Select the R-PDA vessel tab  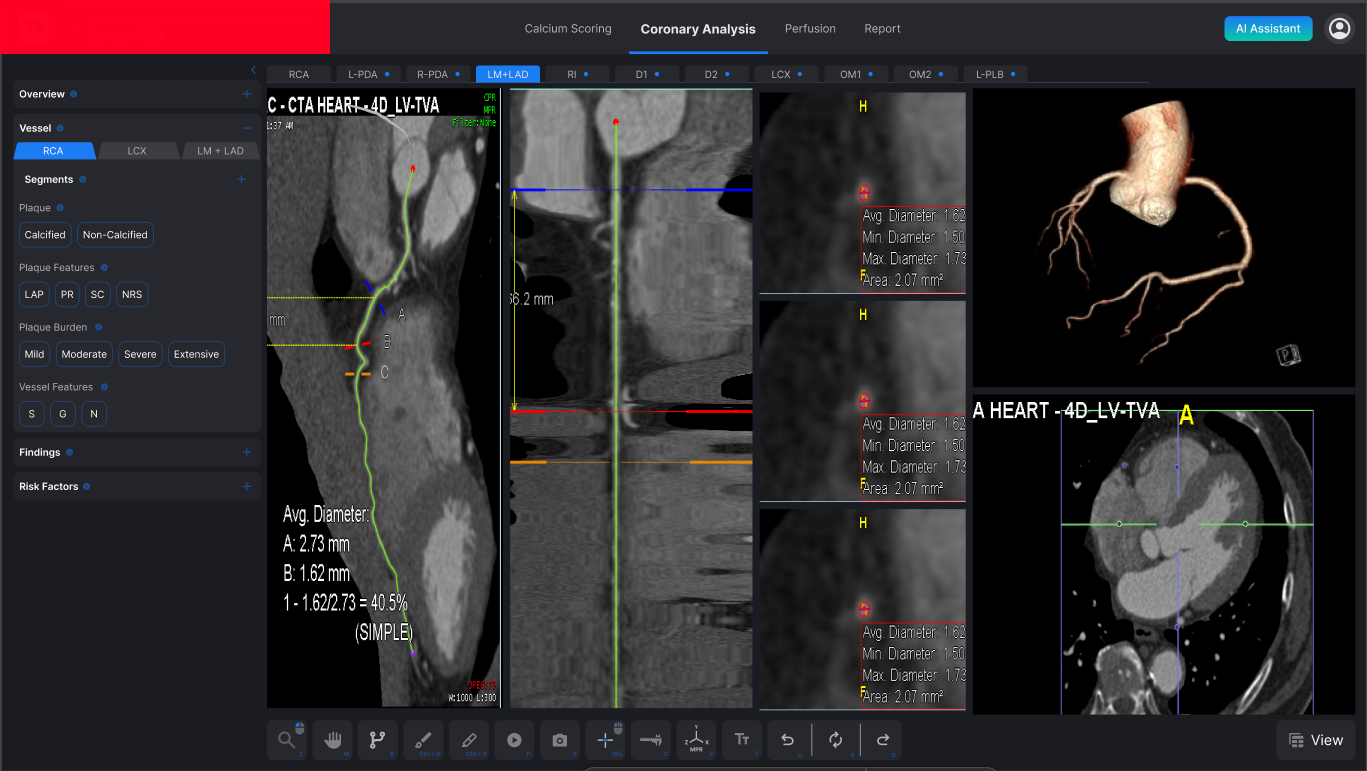(437, 74)
